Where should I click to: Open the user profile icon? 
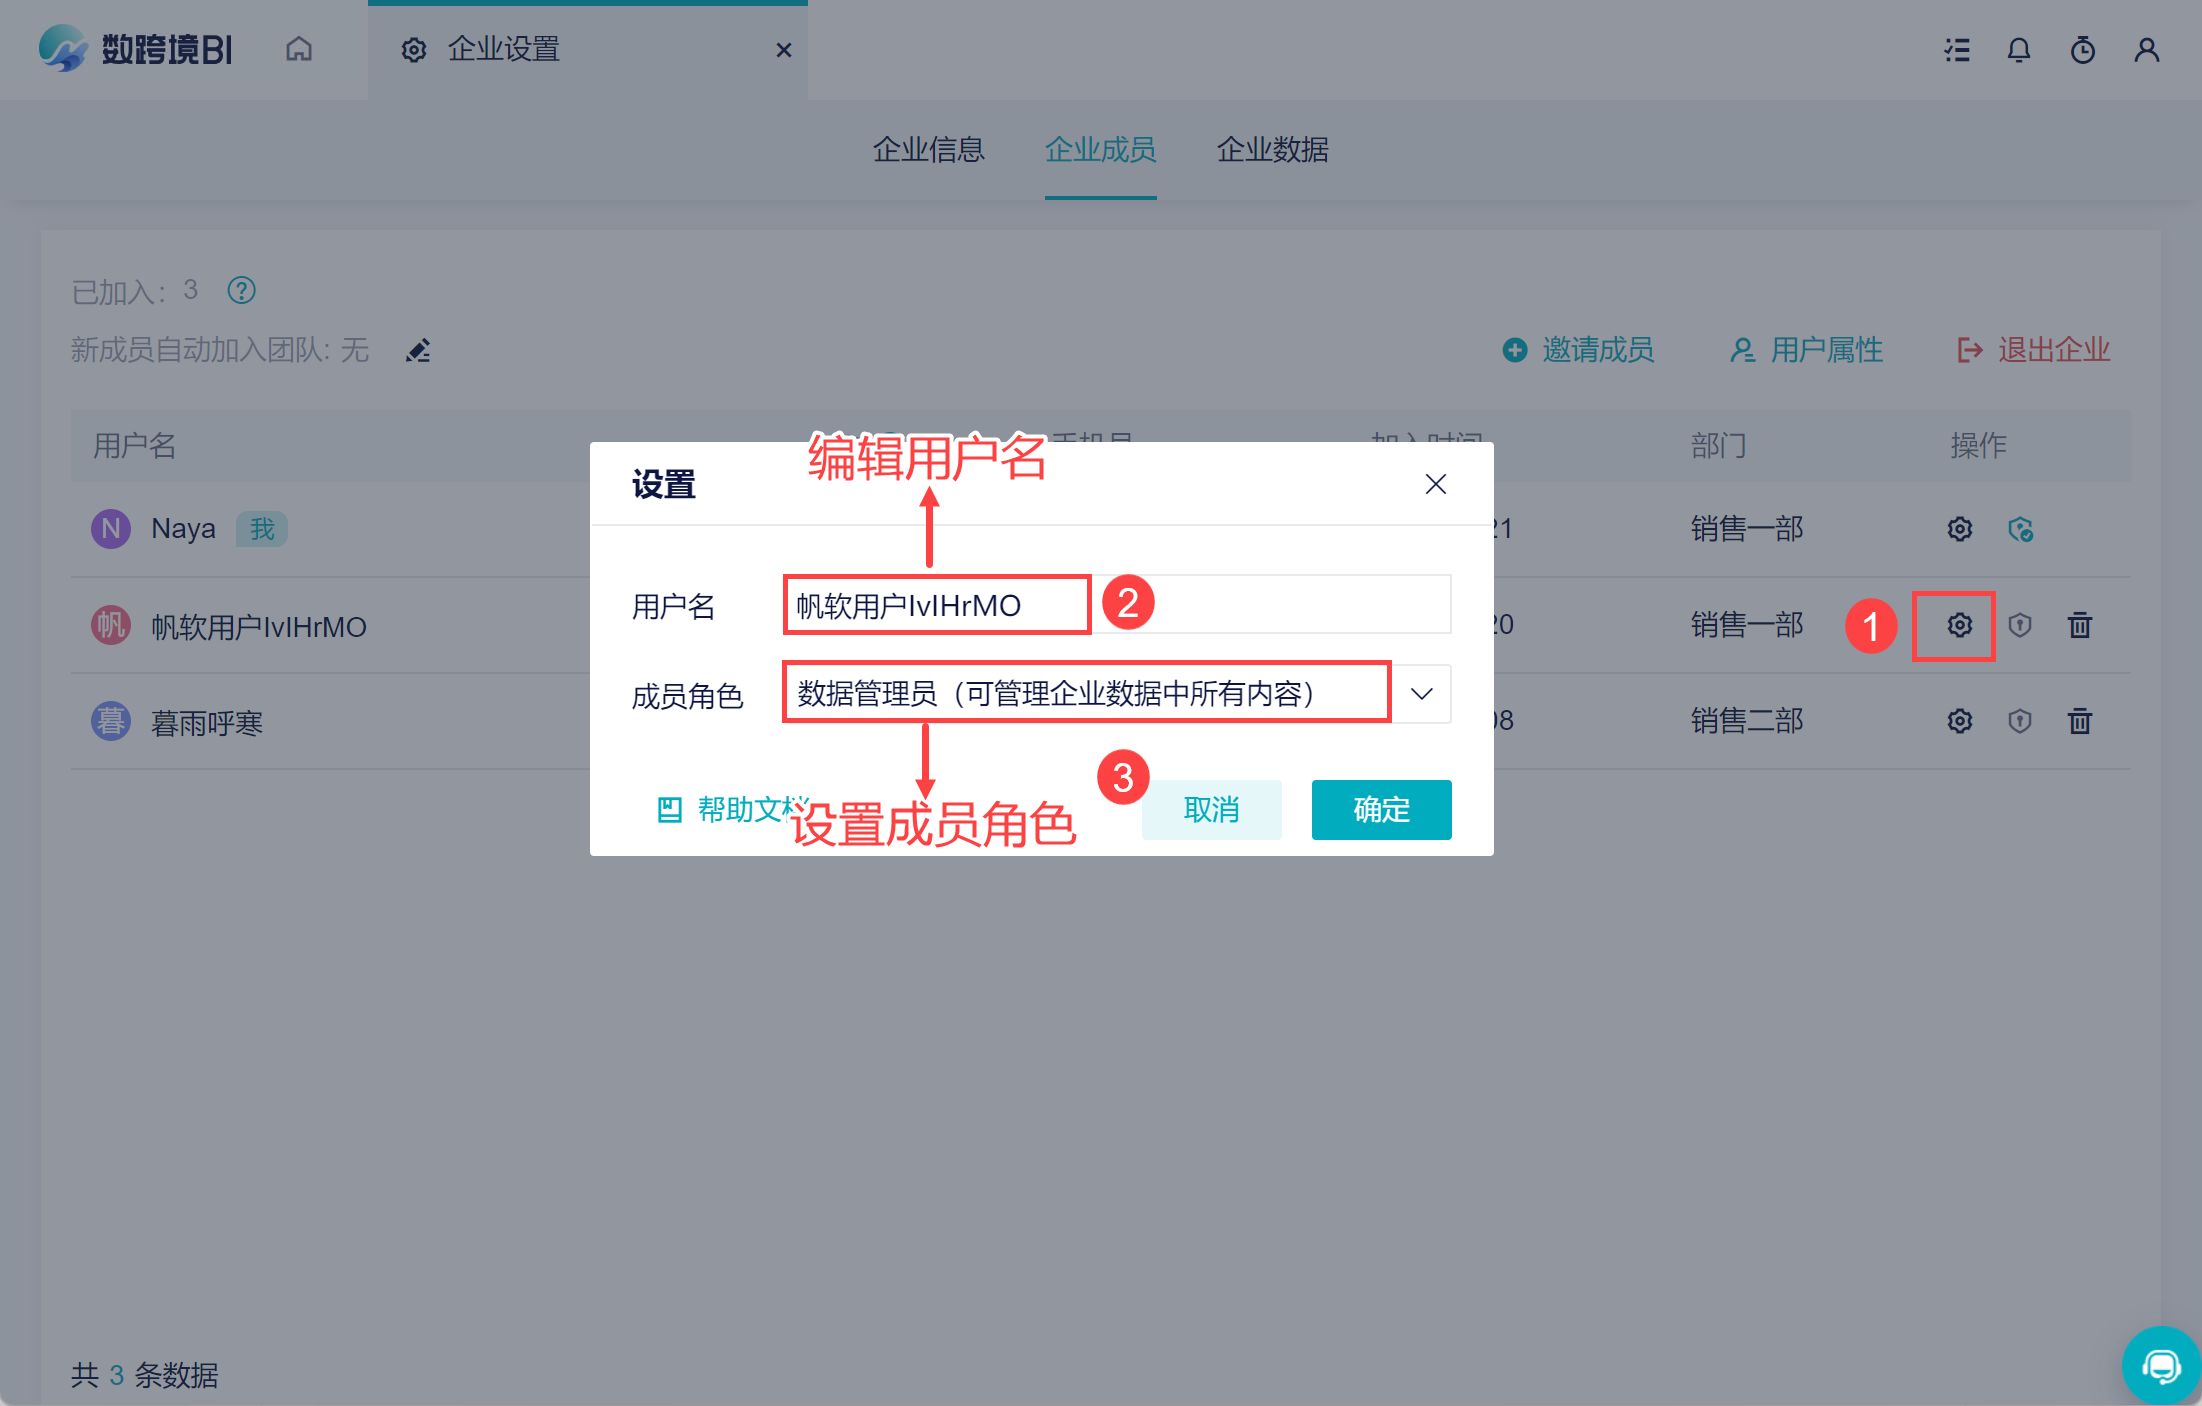2146,50
